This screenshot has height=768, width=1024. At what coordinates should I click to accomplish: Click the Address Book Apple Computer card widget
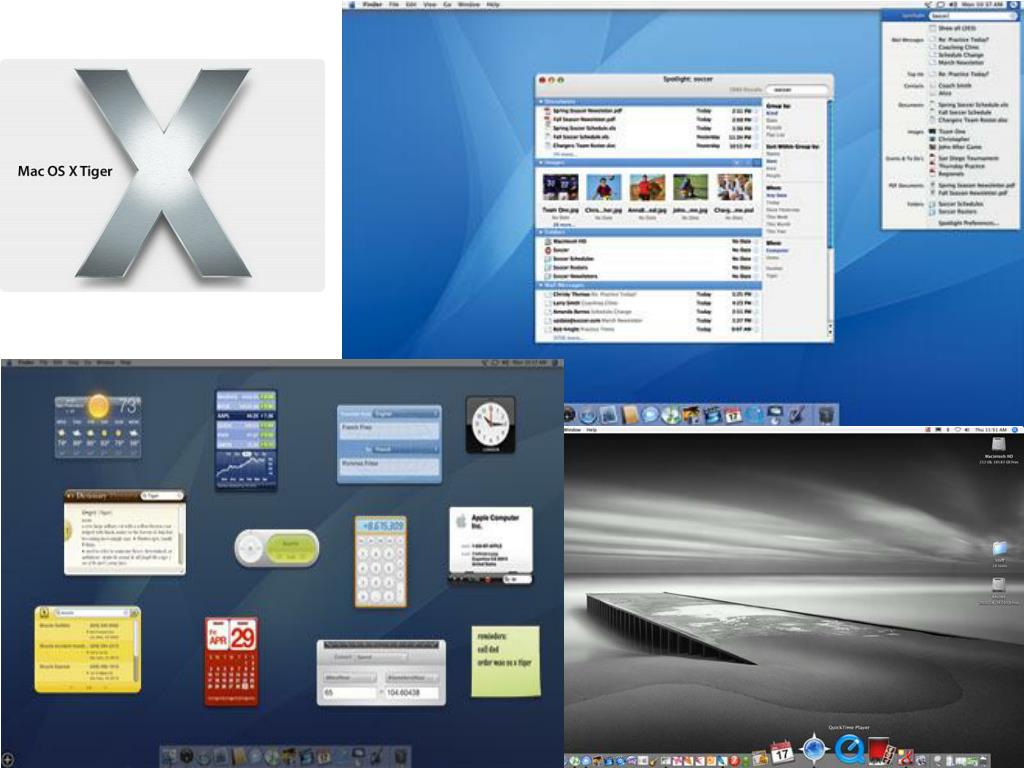[491, 545]
